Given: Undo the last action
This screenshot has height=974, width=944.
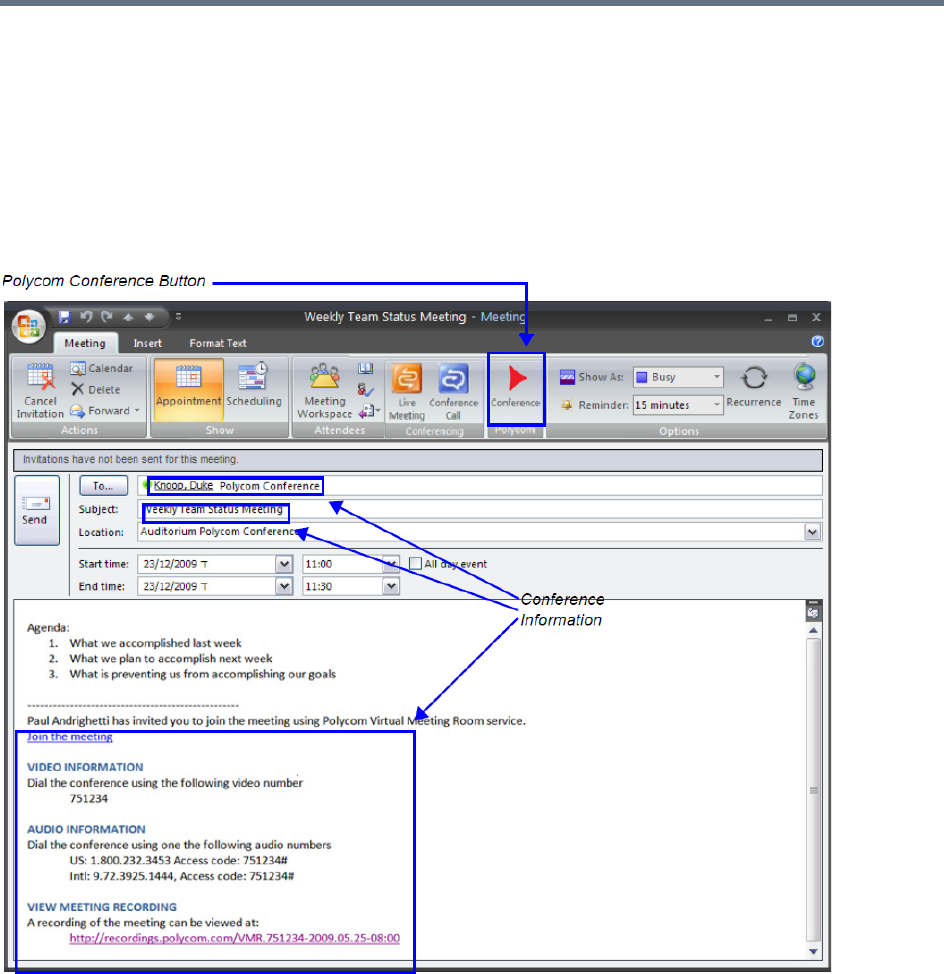Looking at the screenshot, I should (86, 317).
